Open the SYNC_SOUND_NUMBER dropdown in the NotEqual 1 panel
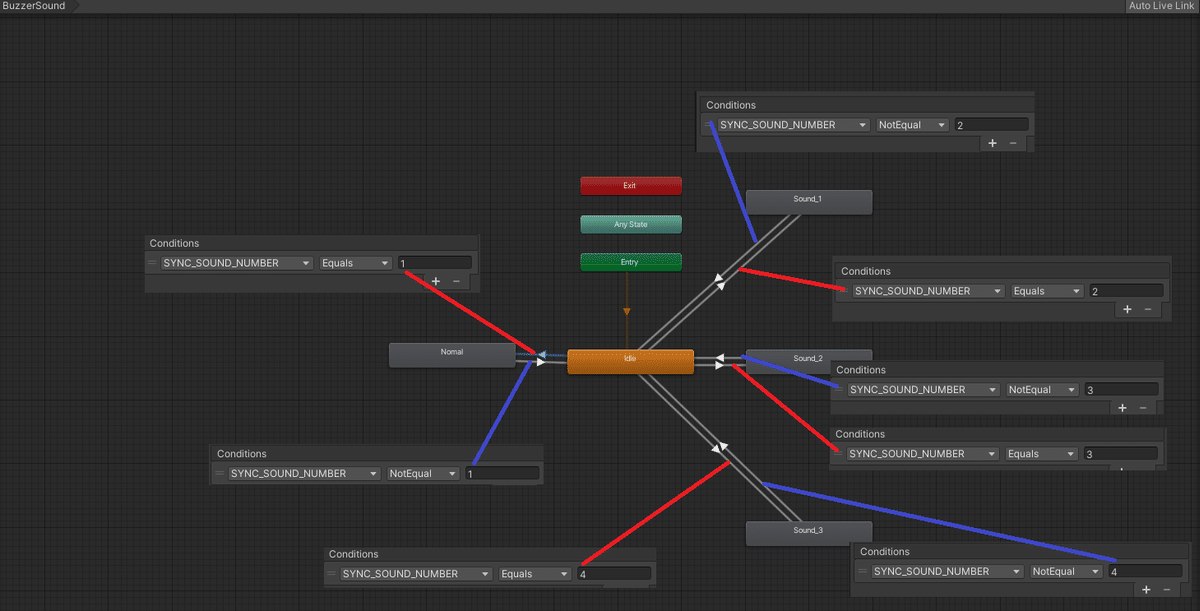The width and height of the screenshot is (1200, 611). click(x=304, y=473)
